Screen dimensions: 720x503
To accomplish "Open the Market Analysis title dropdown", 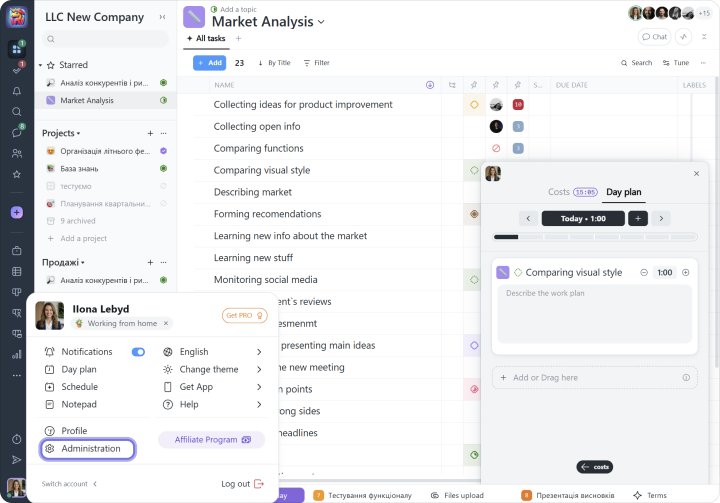I will click(x=321, y=22).
